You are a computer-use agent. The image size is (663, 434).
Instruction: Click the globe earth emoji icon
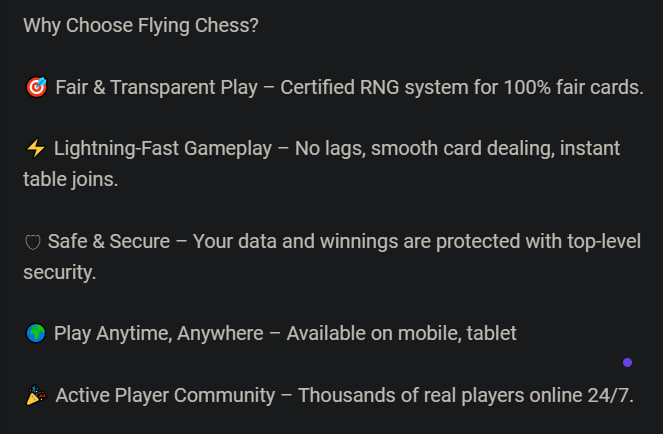tap(36, 333)
